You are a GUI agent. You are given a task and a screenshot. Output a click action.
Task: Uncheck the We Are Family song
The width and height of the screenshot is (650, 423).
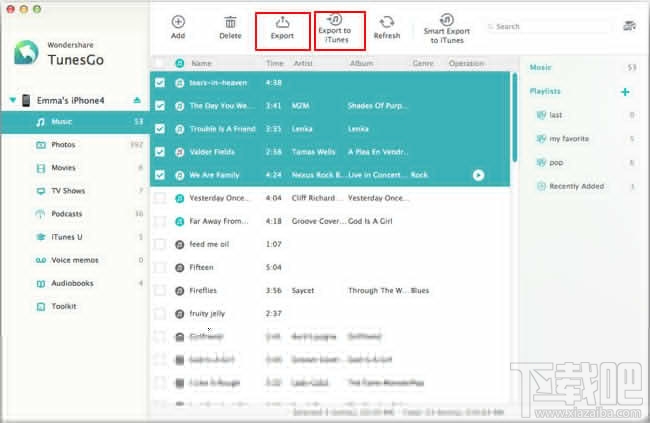click(x=160, y=175)
